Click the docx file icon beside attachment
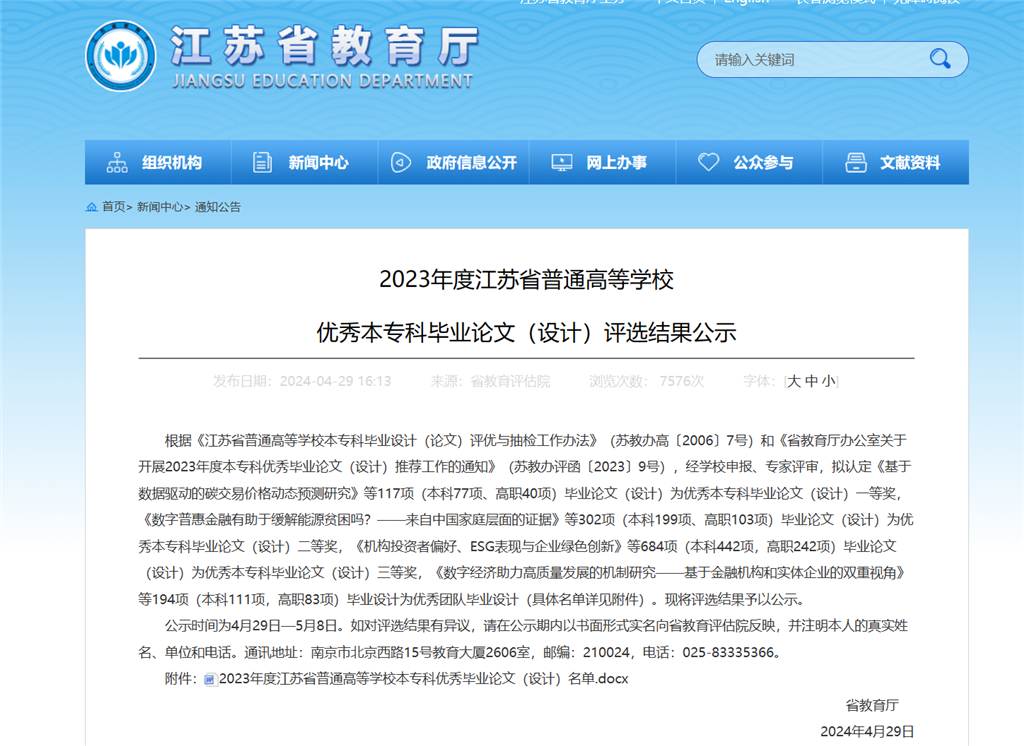Image resolution: width=1024 pixels, height=746 pixels. pyautogui.click(x=210, y=679)
